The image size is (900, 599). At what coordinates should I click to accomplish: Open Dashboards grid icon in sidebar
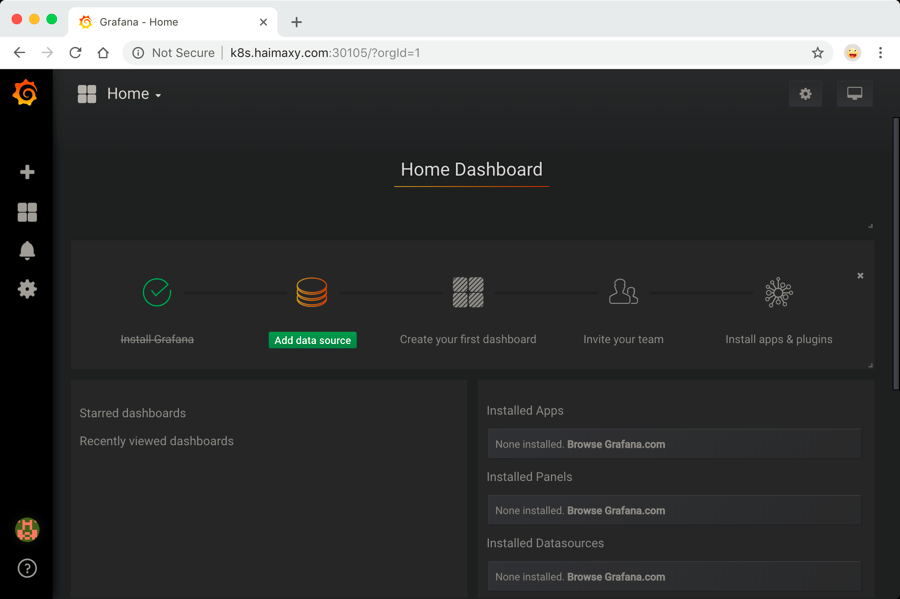point(27,212)
